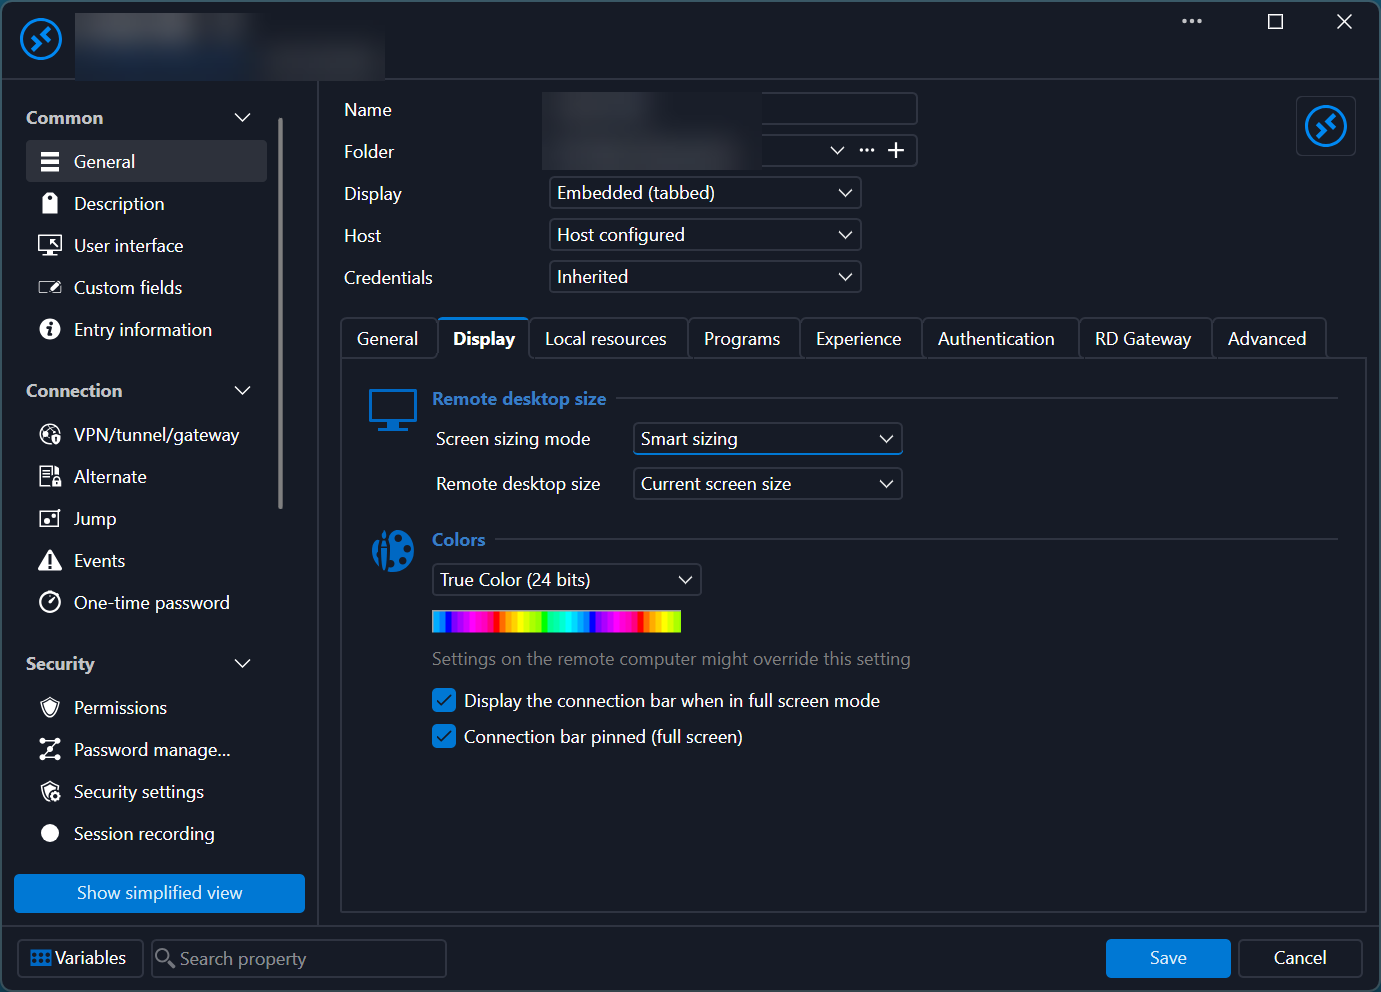This screenshot has height=992, width=1381.
Task: Open the Description section icon
Action: coord(50,204)
